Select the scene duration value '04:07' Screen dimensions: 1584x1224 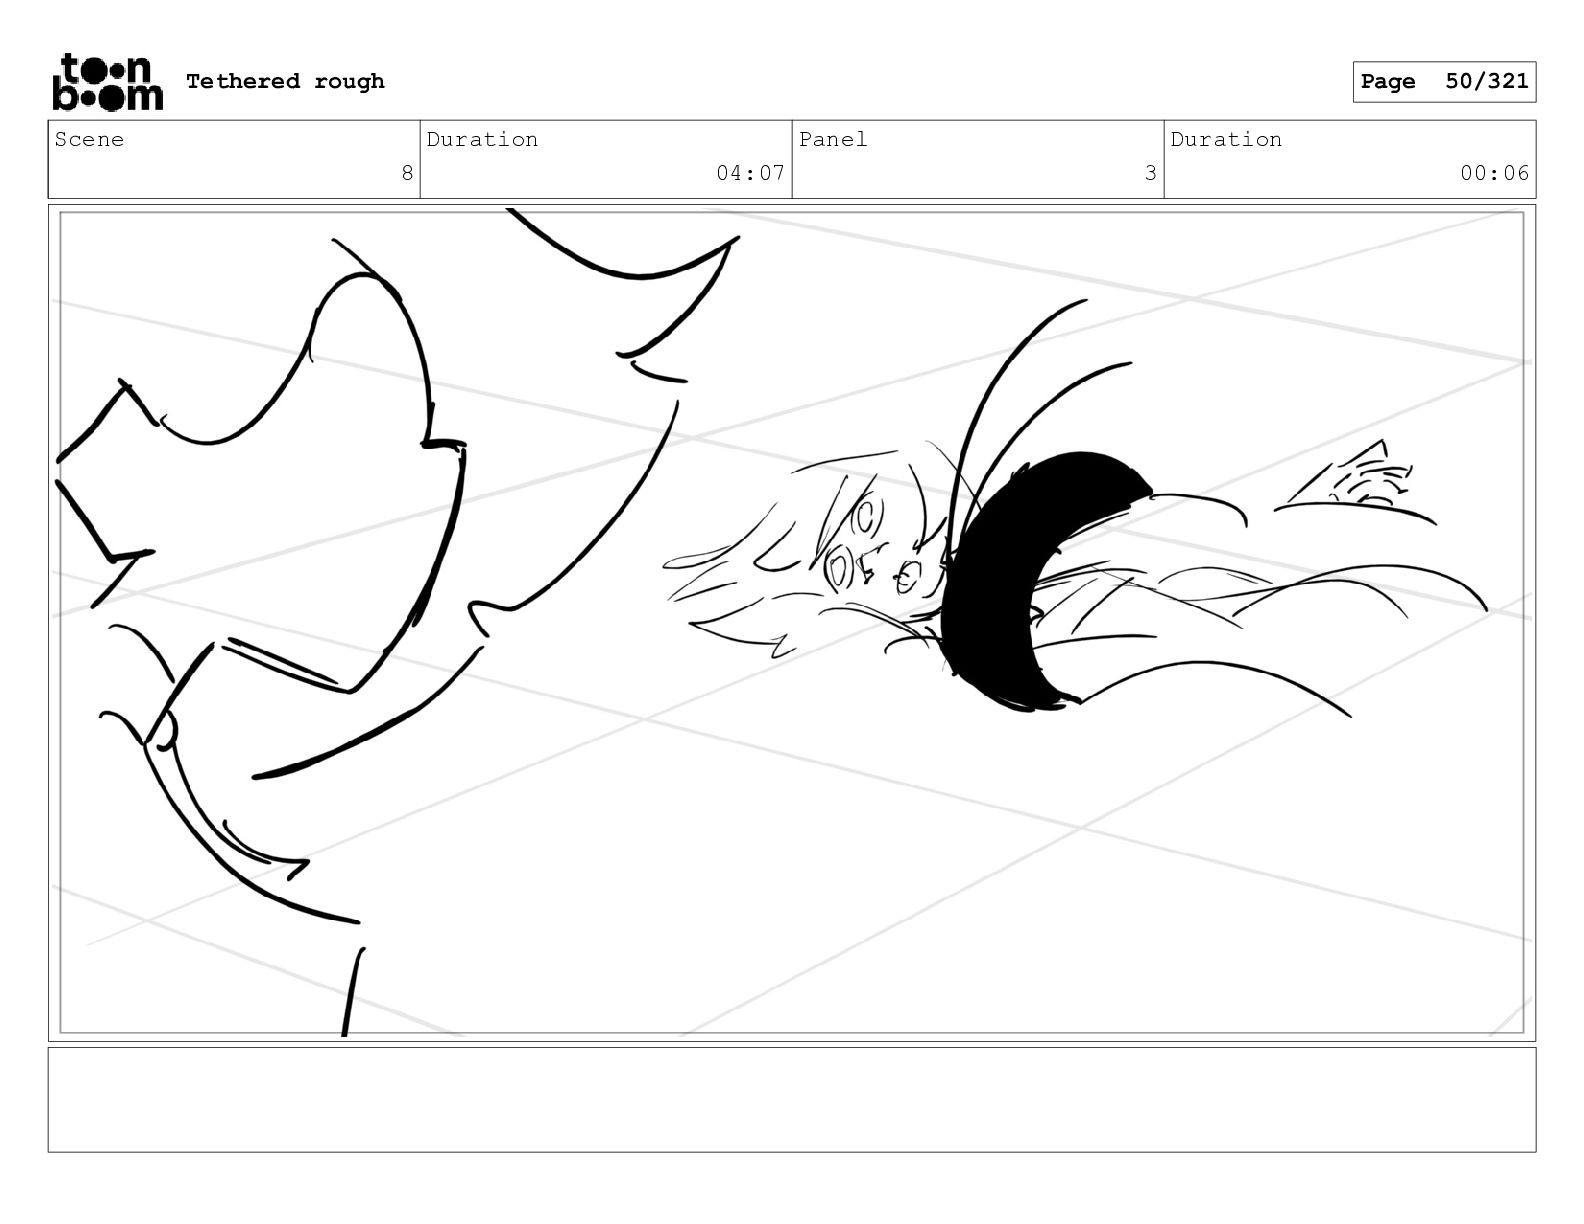750,173
